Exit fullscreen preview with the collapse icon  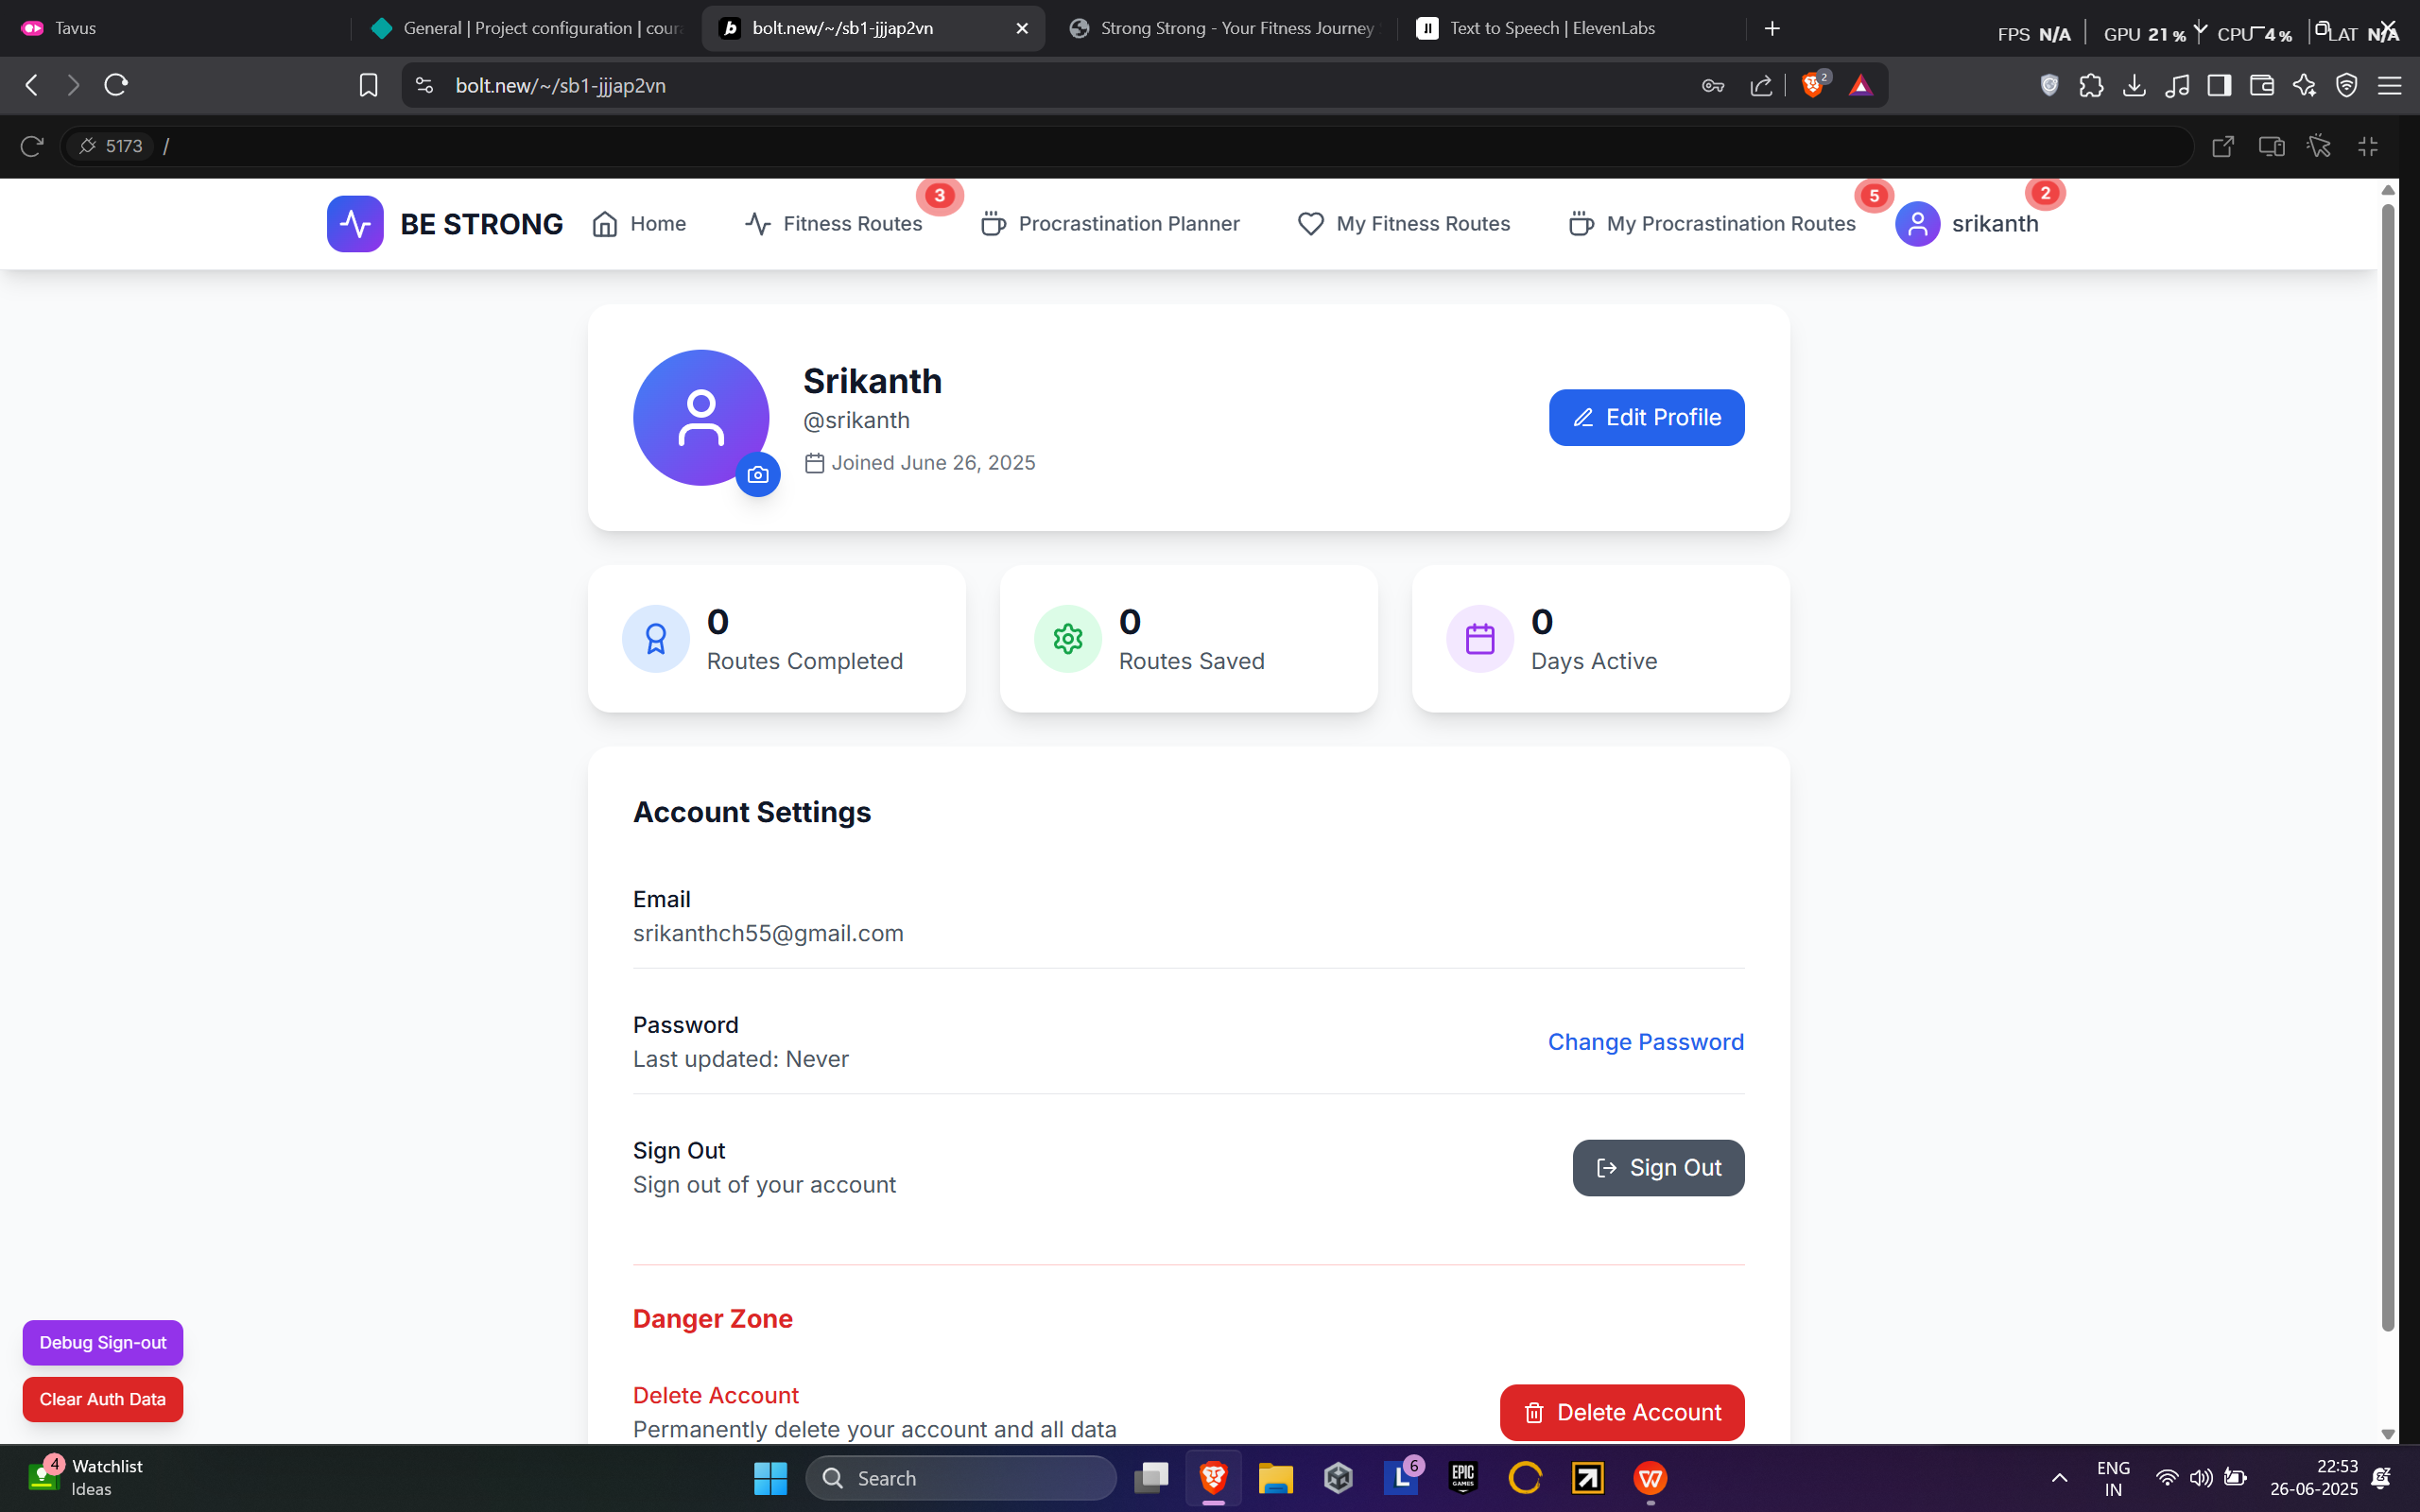click(x=2368, y=146)
